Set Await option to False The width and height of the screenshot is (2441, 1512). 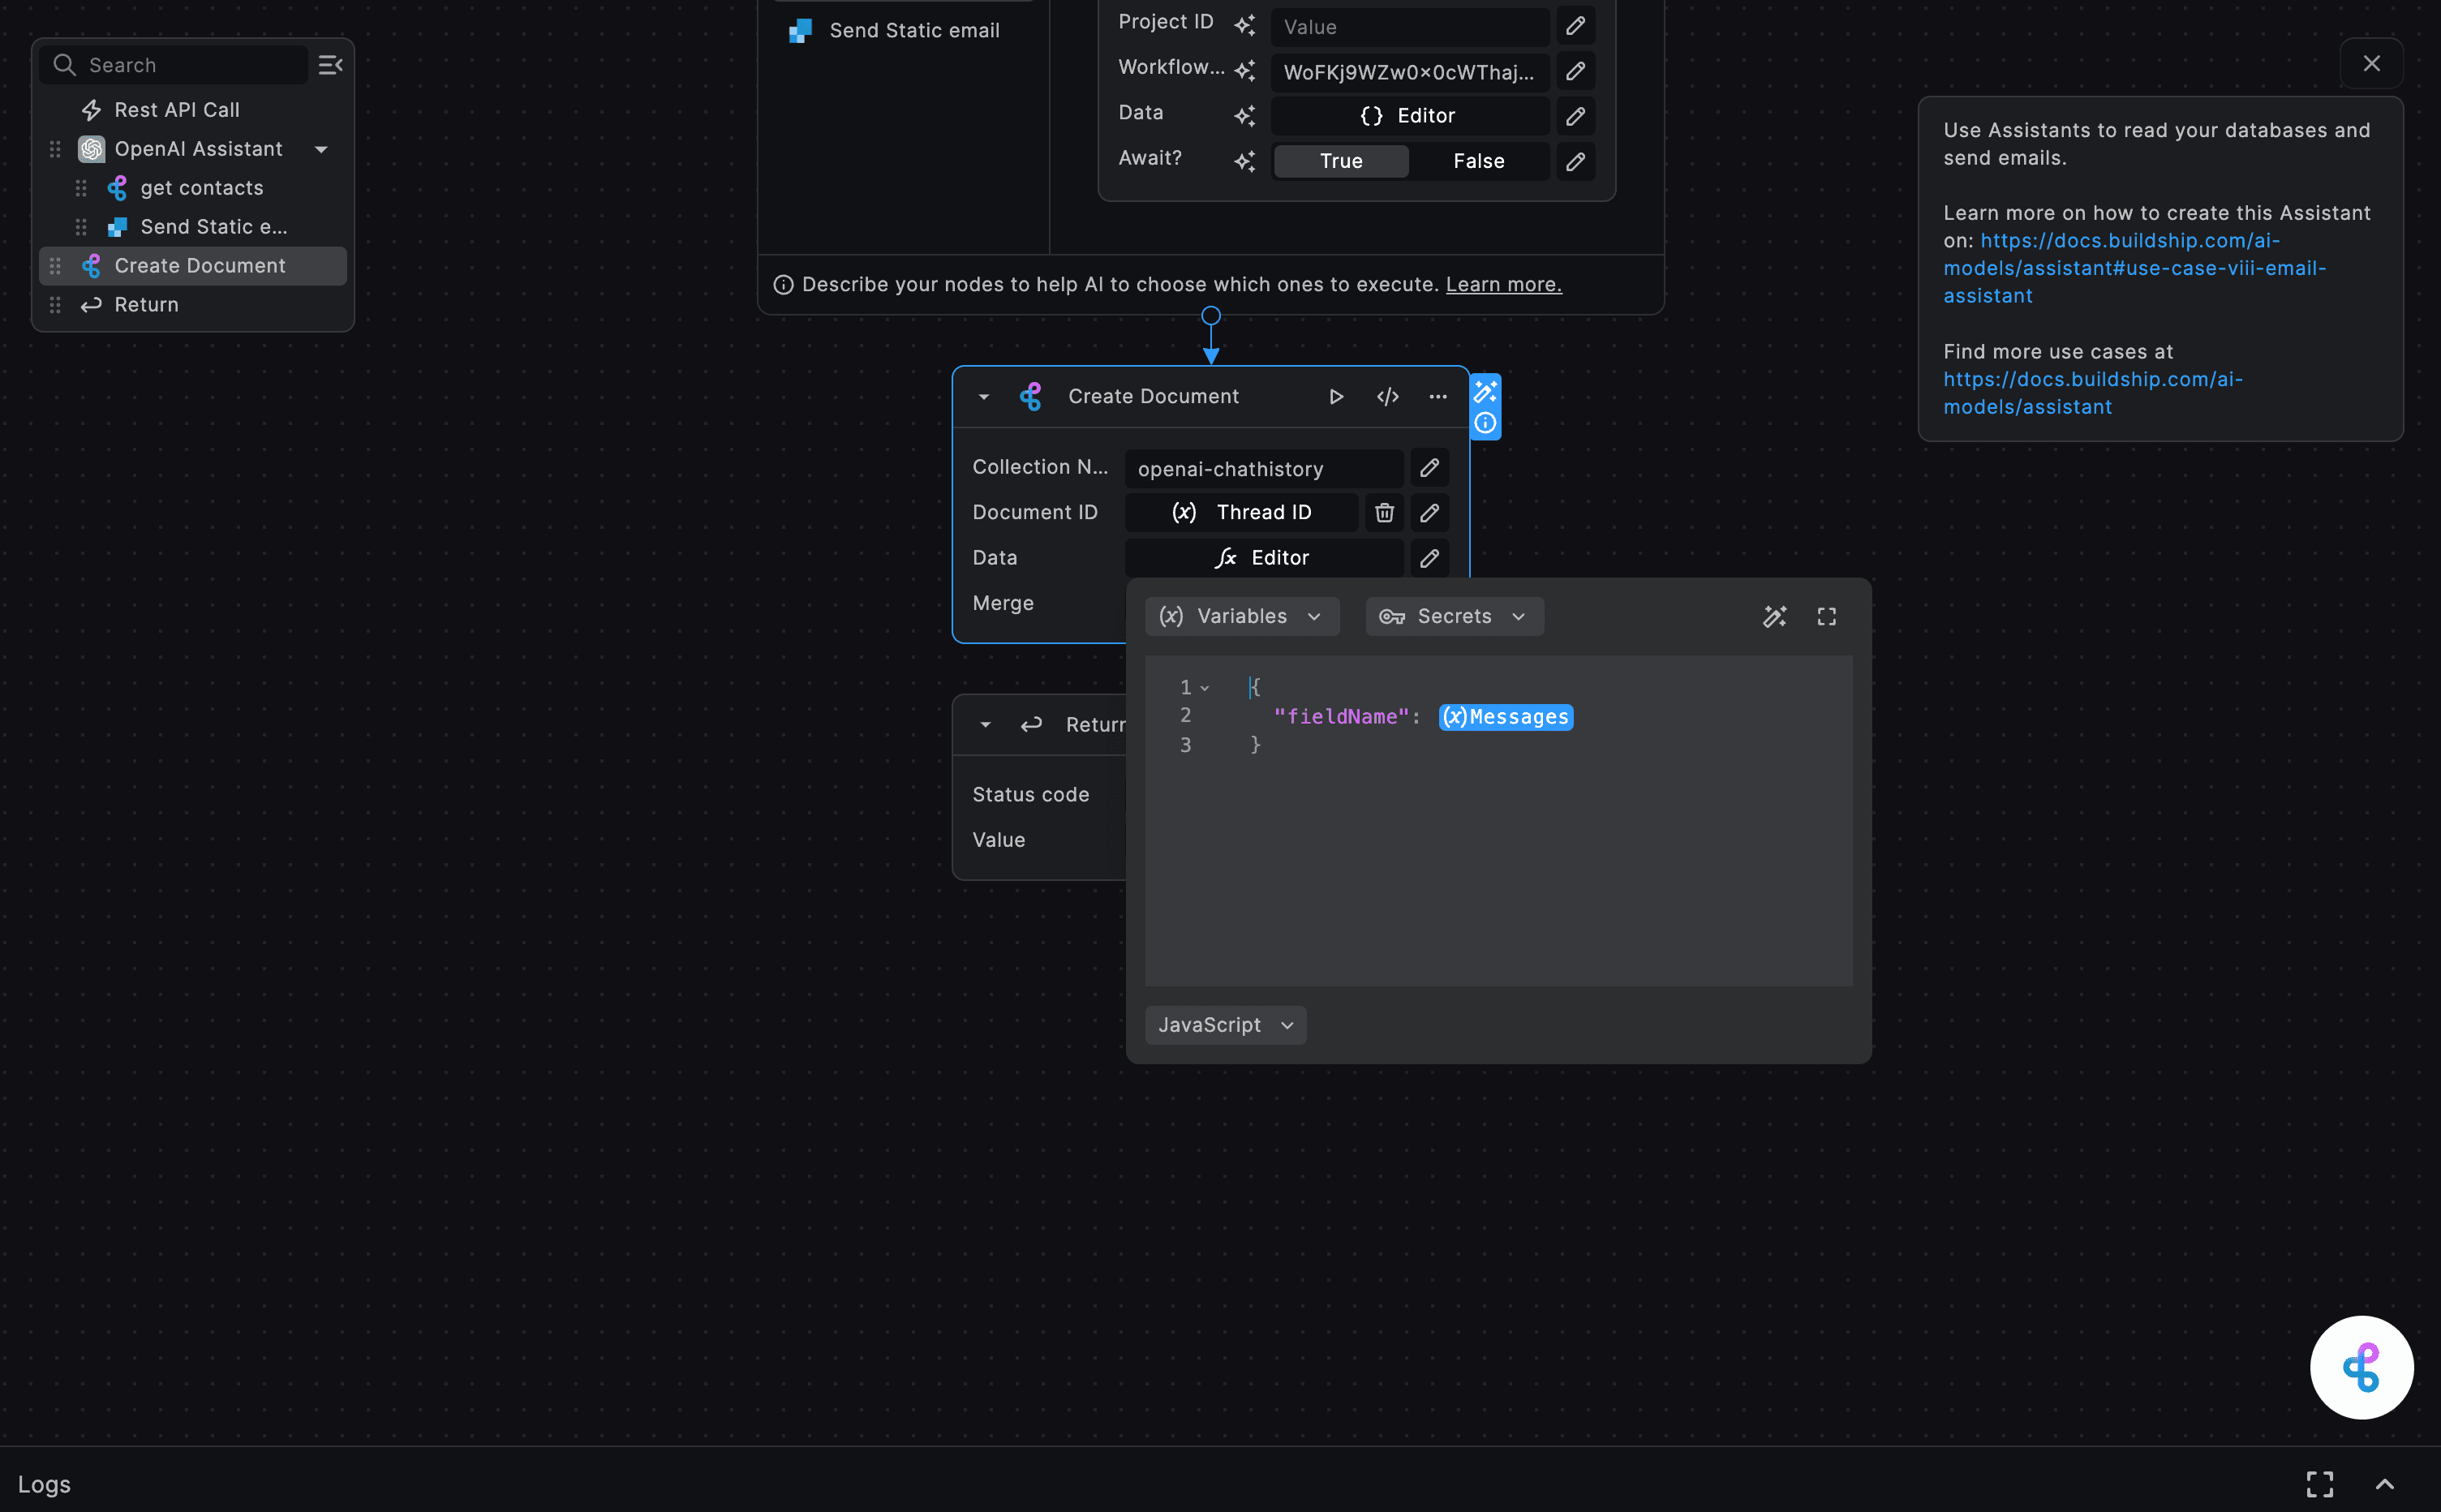tap(1478, 161)
